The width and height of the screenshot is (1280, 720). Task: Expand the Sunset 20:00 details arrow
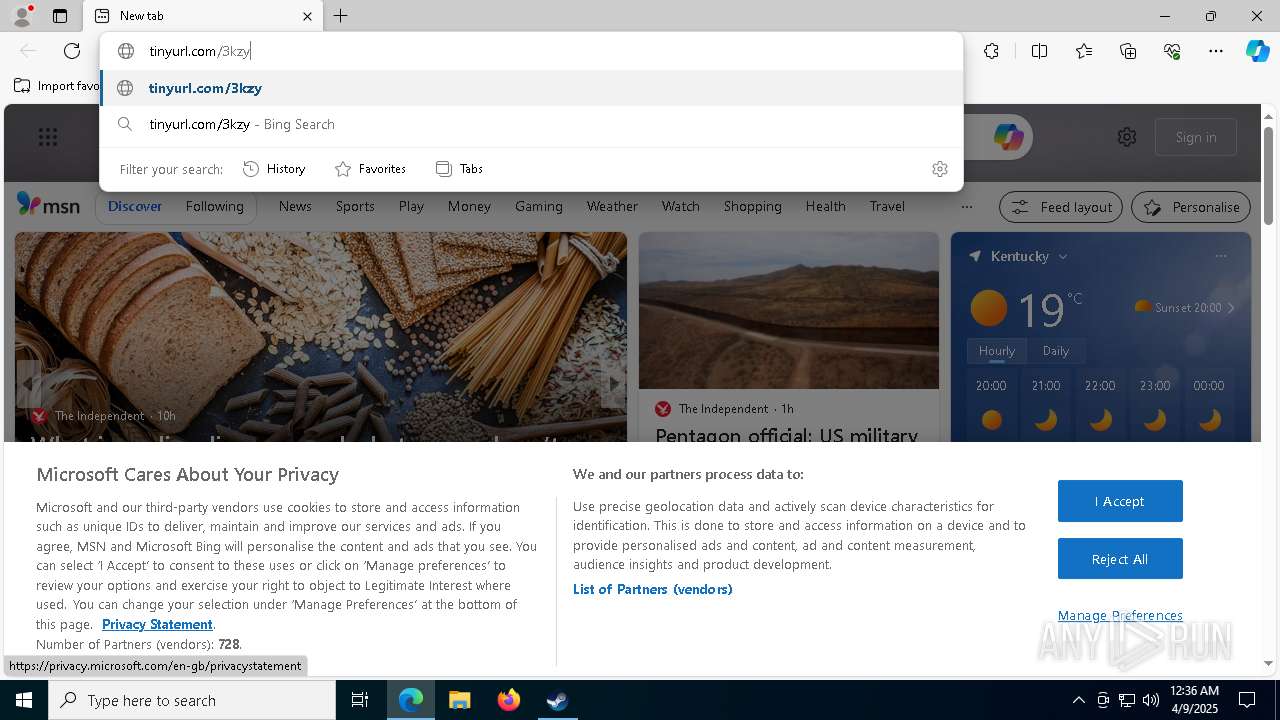pos(1231,308)
